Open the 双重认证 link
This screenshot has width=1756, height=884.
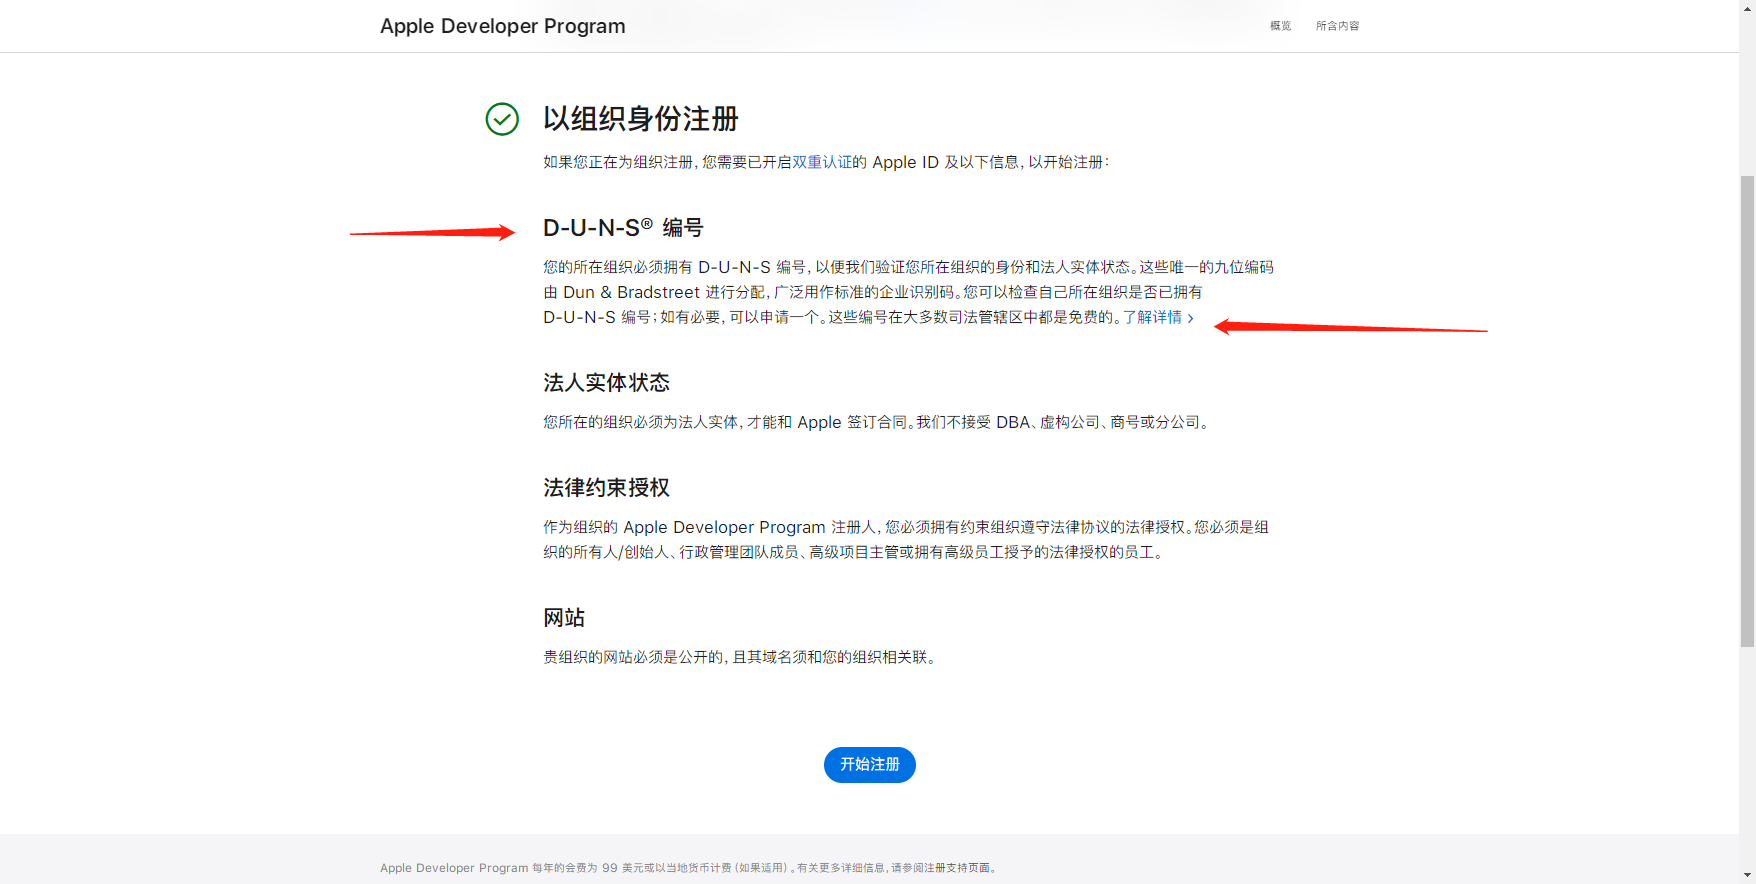(x=822, y=162)
